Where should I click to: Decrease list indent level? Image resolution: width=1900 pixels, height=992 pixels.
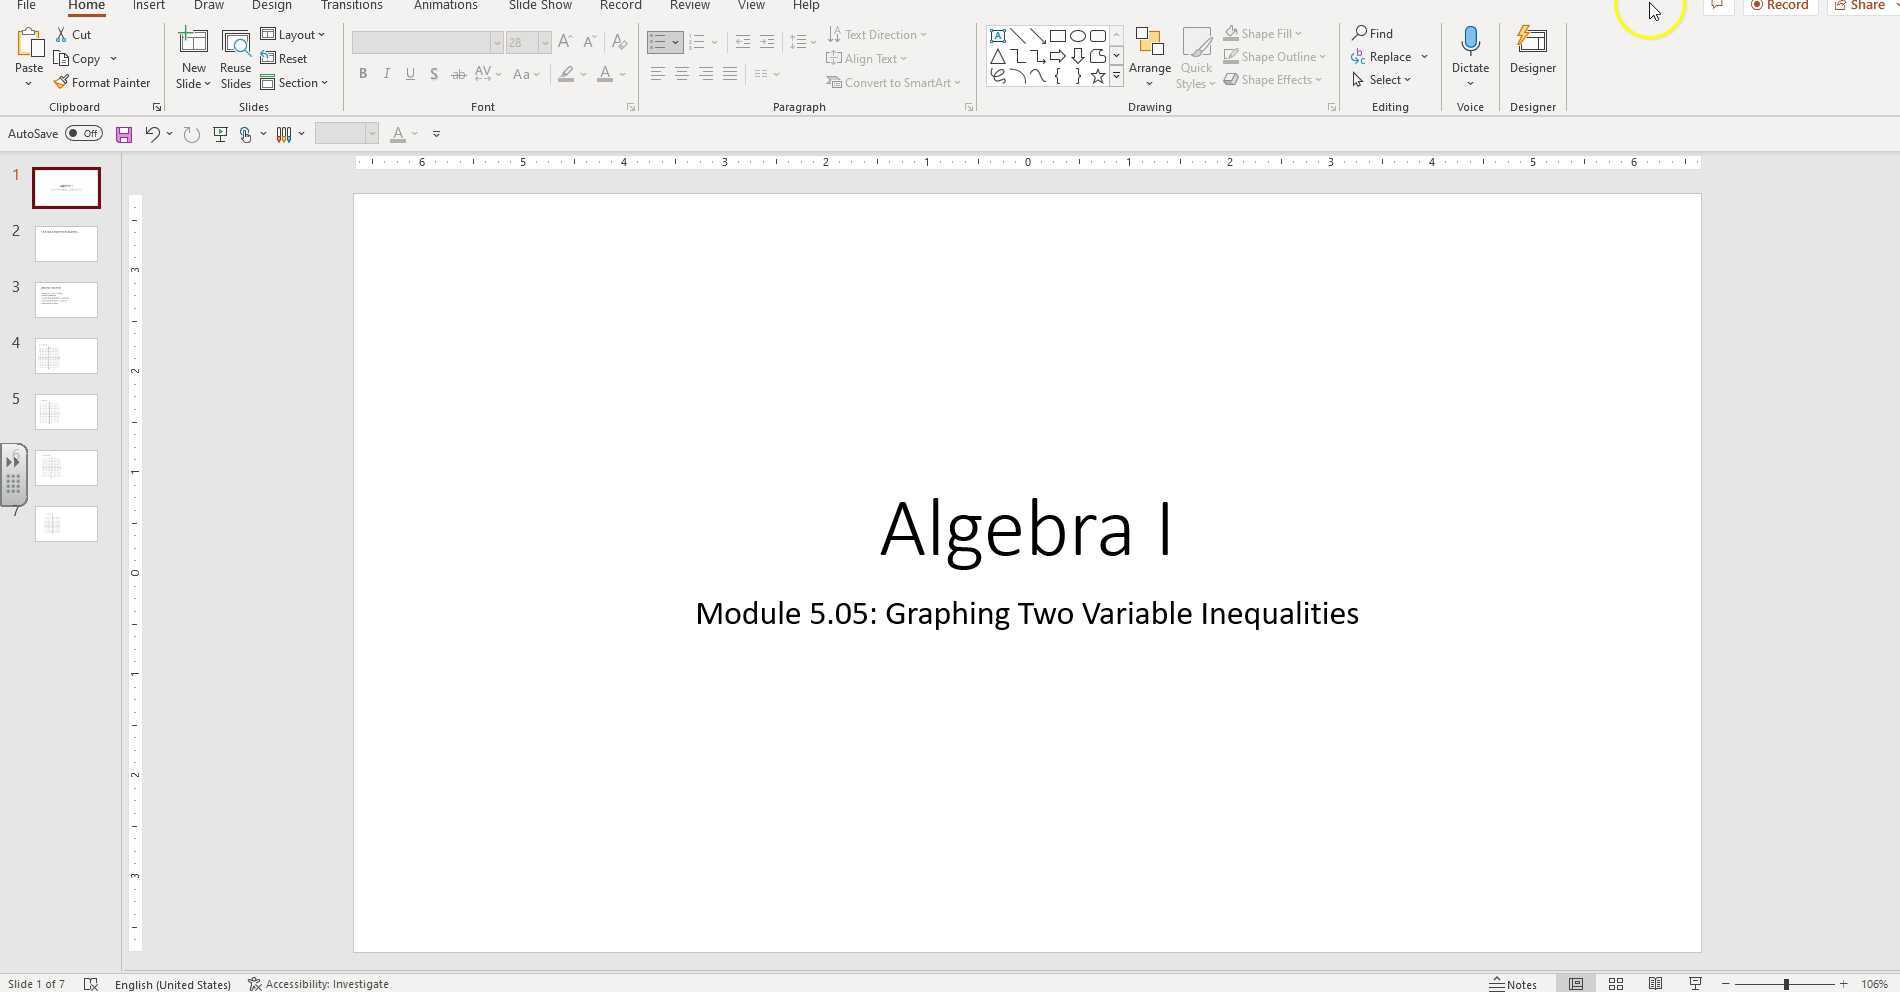743,42
